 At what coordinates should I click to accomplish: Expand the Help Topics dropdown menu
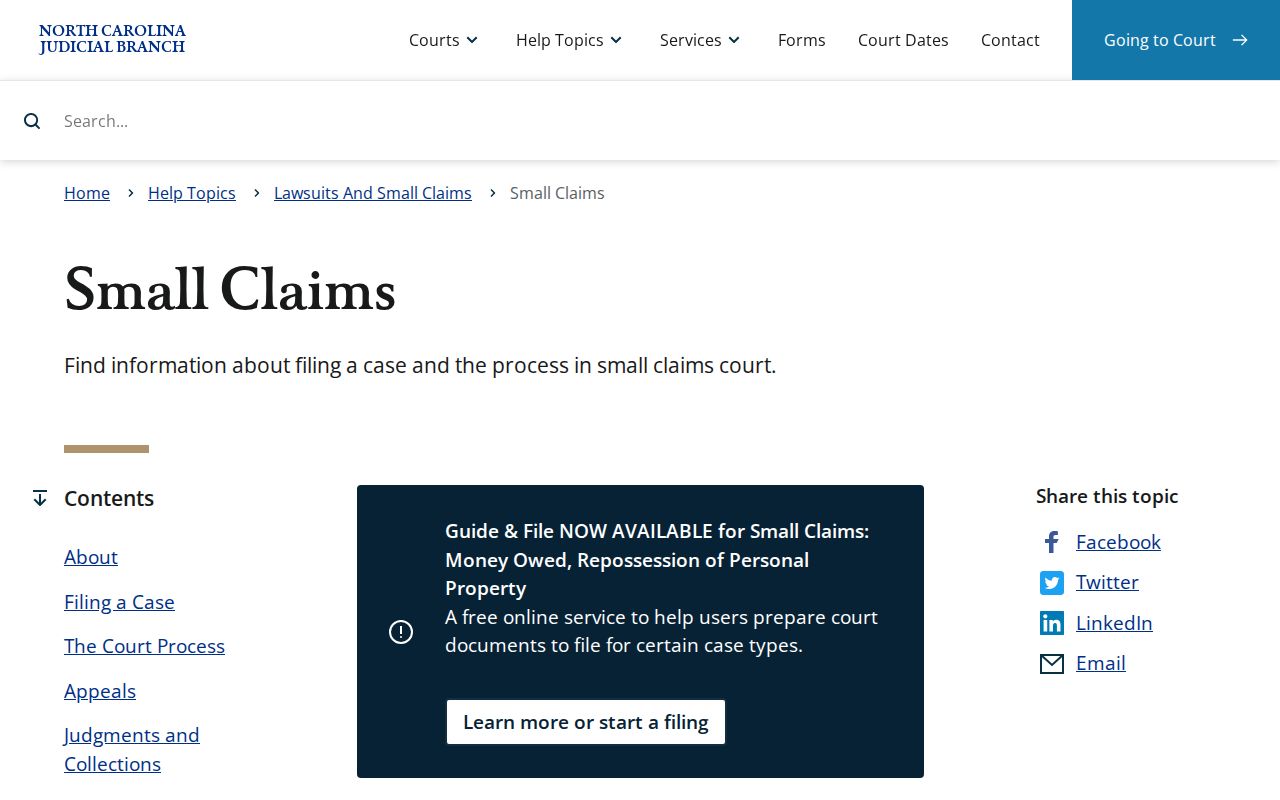coord(569,40)
